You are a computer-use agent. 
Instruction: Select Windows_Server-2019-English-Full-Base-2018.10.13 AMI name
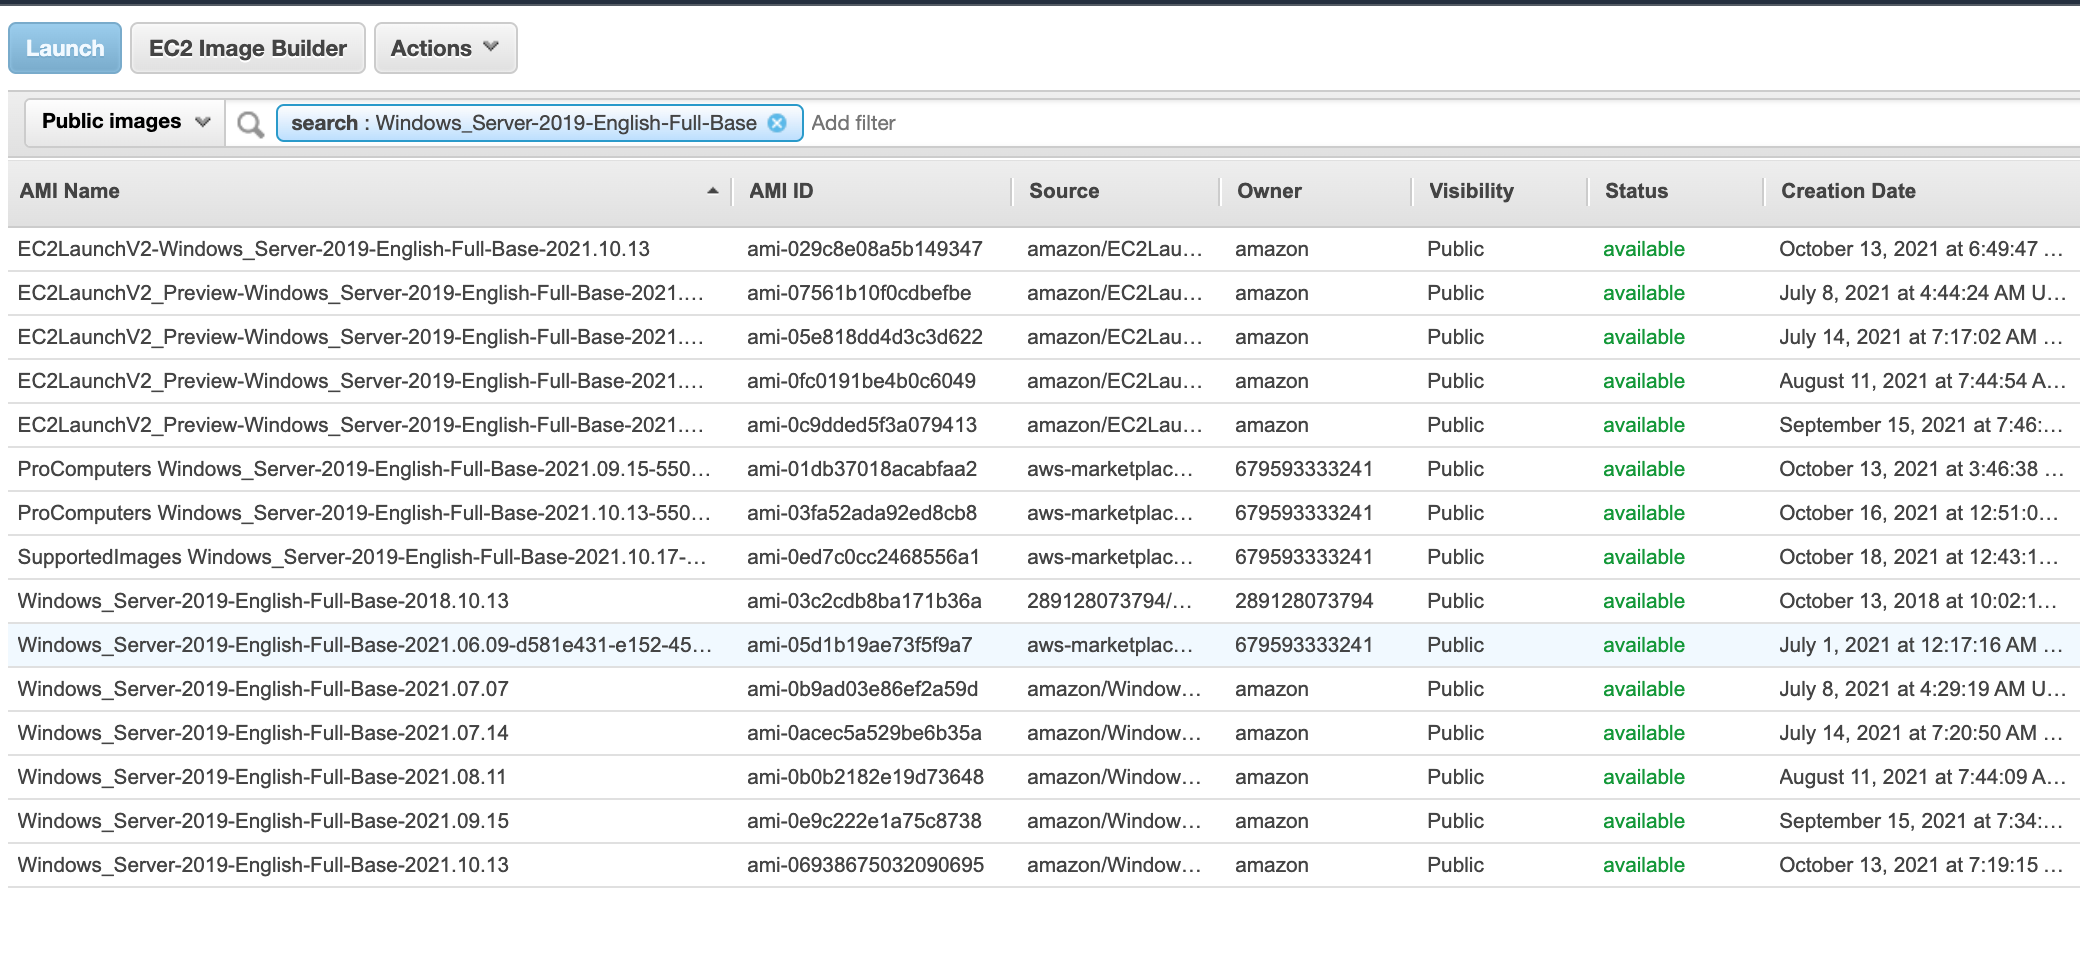pos(263,601)
